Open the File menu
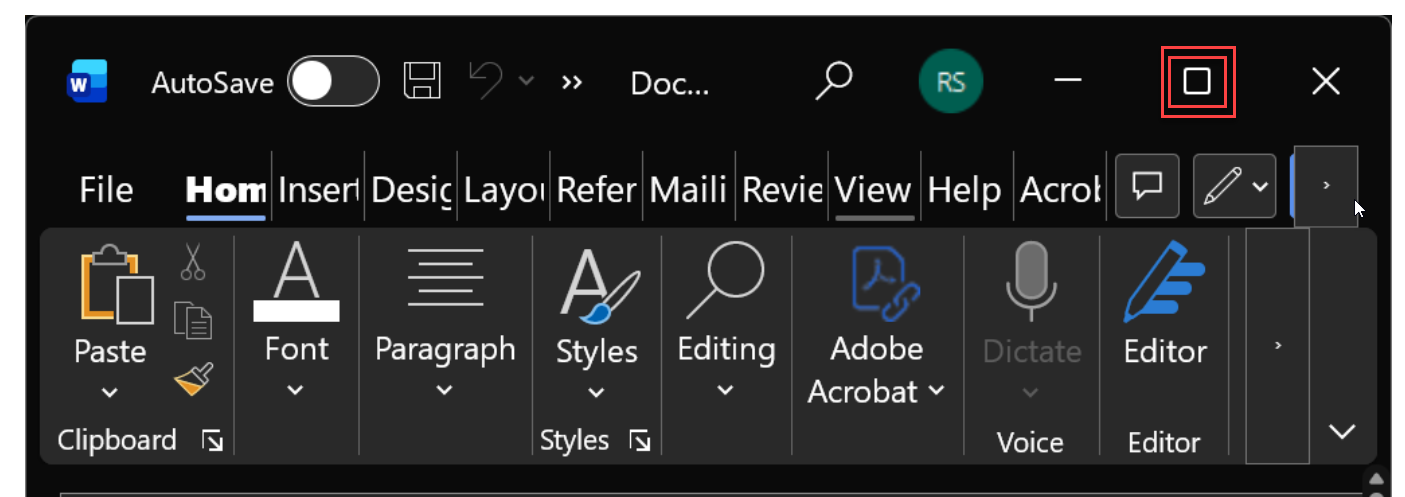Viewport: 1405px width, 497px height. [x=107, y=188]
